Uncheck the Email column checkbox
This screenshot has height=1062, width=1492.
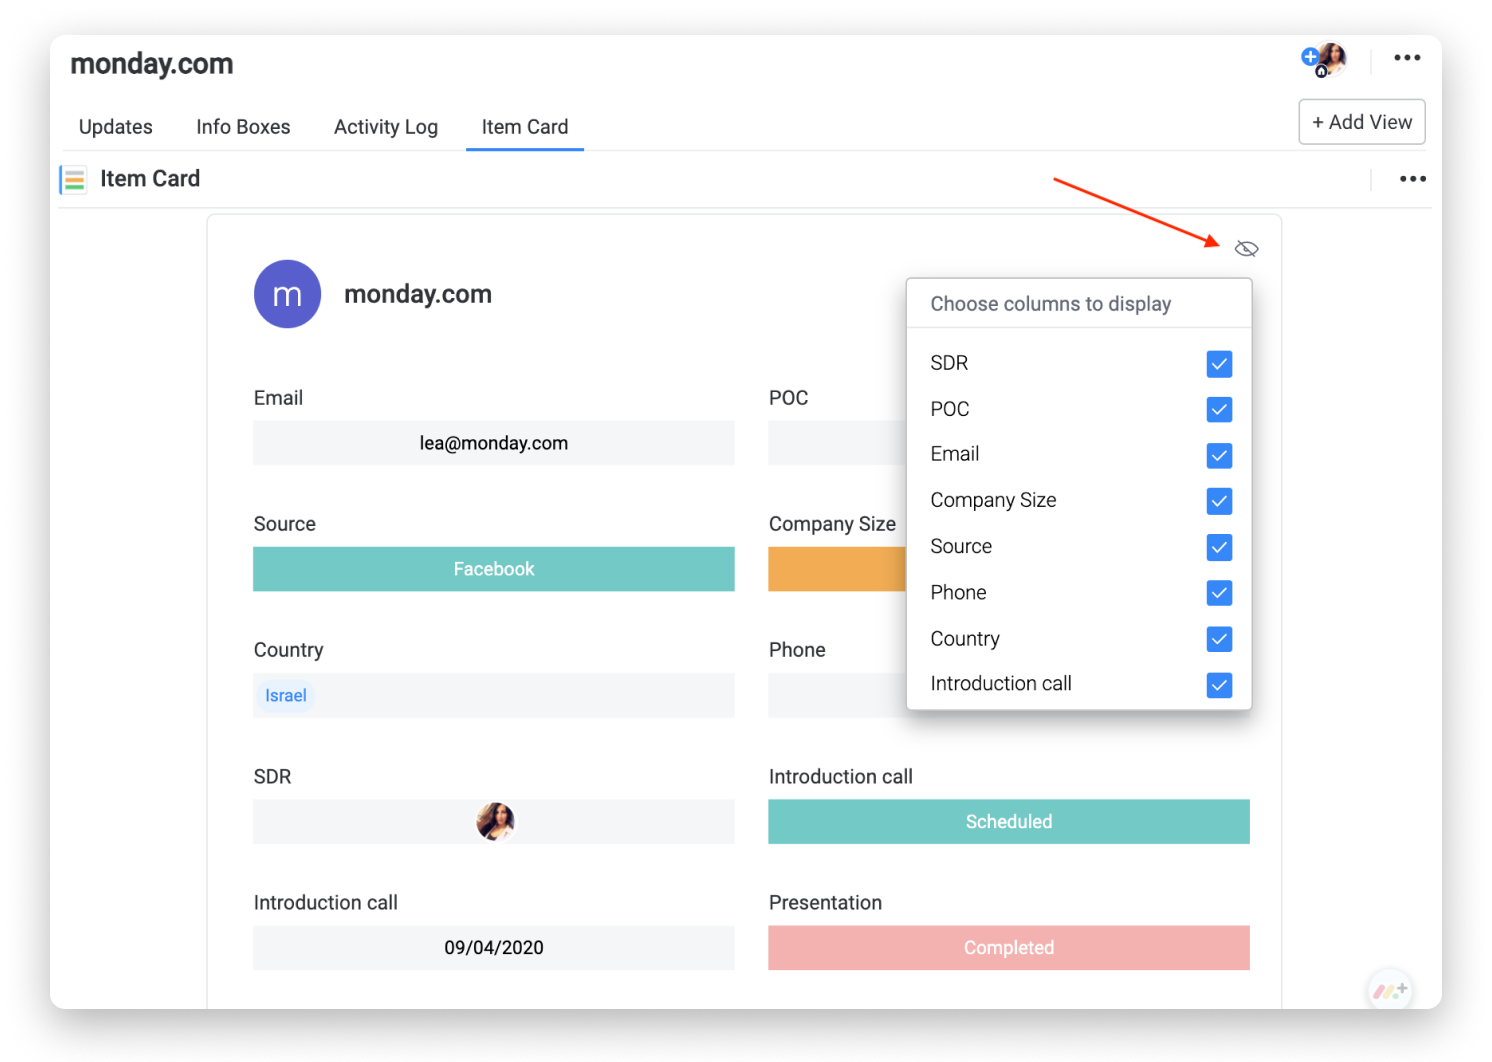coord(1219,456)
